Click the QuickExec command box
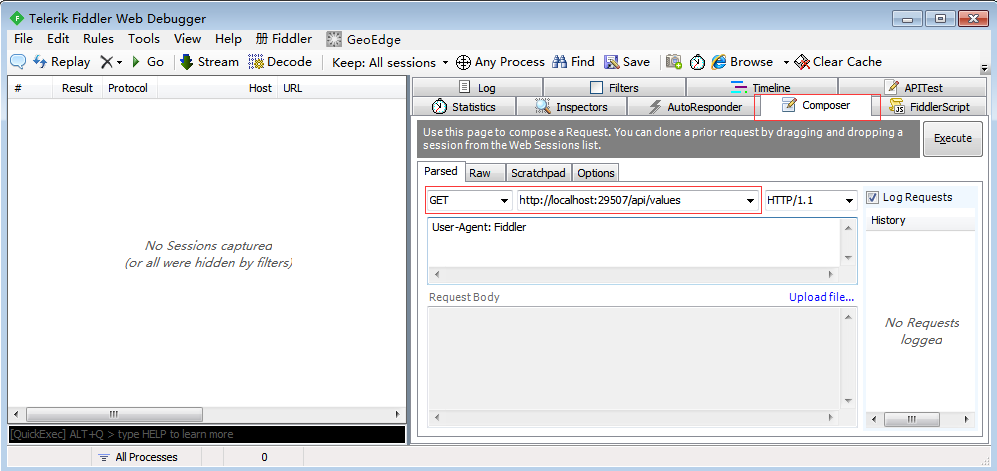This screenshot has height=471, width=997. [x=207, y=434]
